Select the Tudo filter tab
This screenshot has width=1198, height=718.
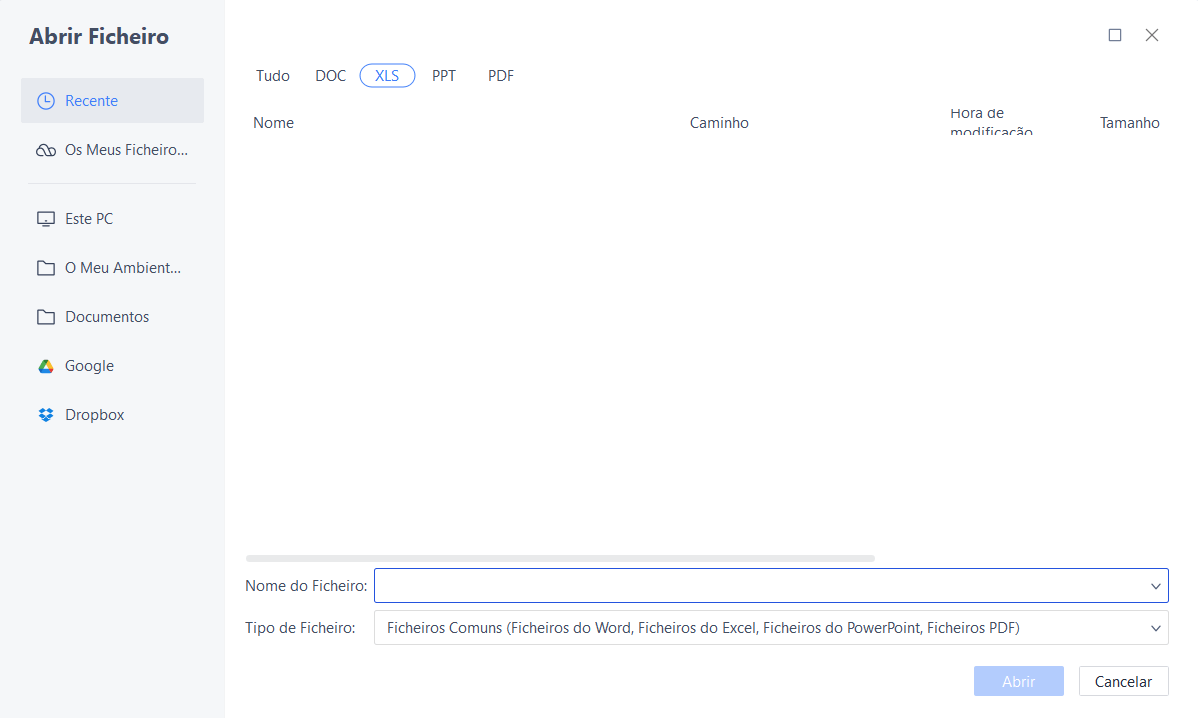click(x=272, y=75)
